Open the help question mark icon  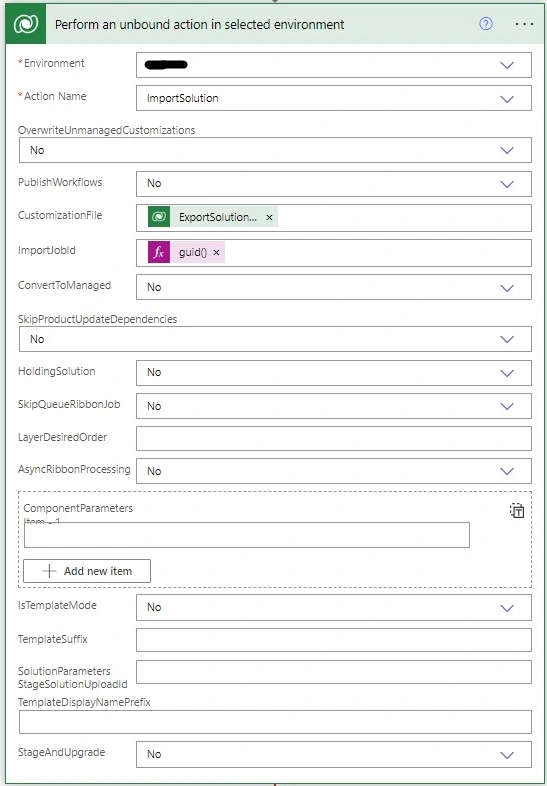coord(486,24)
